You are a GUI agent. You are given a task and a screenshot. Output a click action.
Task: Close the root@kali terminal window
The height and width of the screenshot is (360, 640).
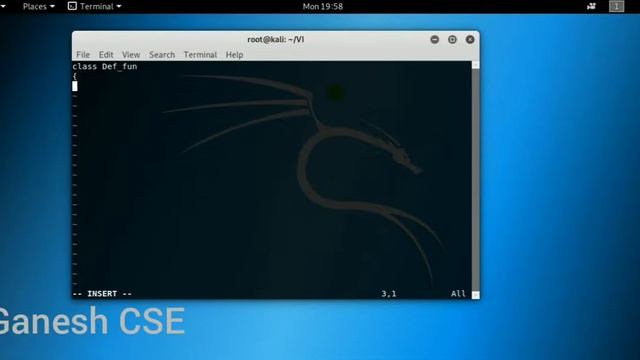470,40
